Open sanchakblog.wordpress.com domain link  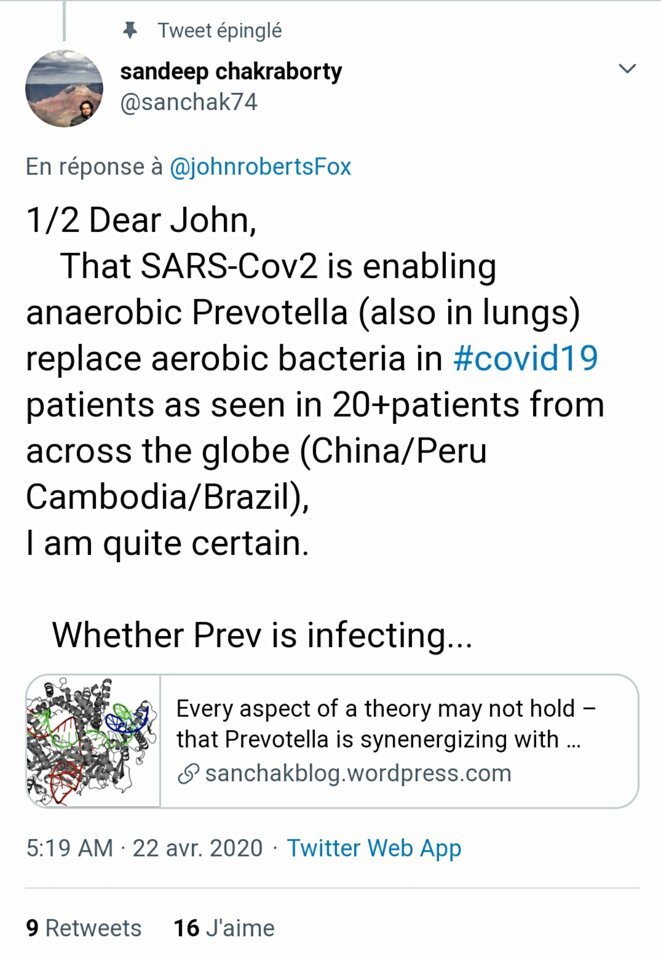click(358, 773)
